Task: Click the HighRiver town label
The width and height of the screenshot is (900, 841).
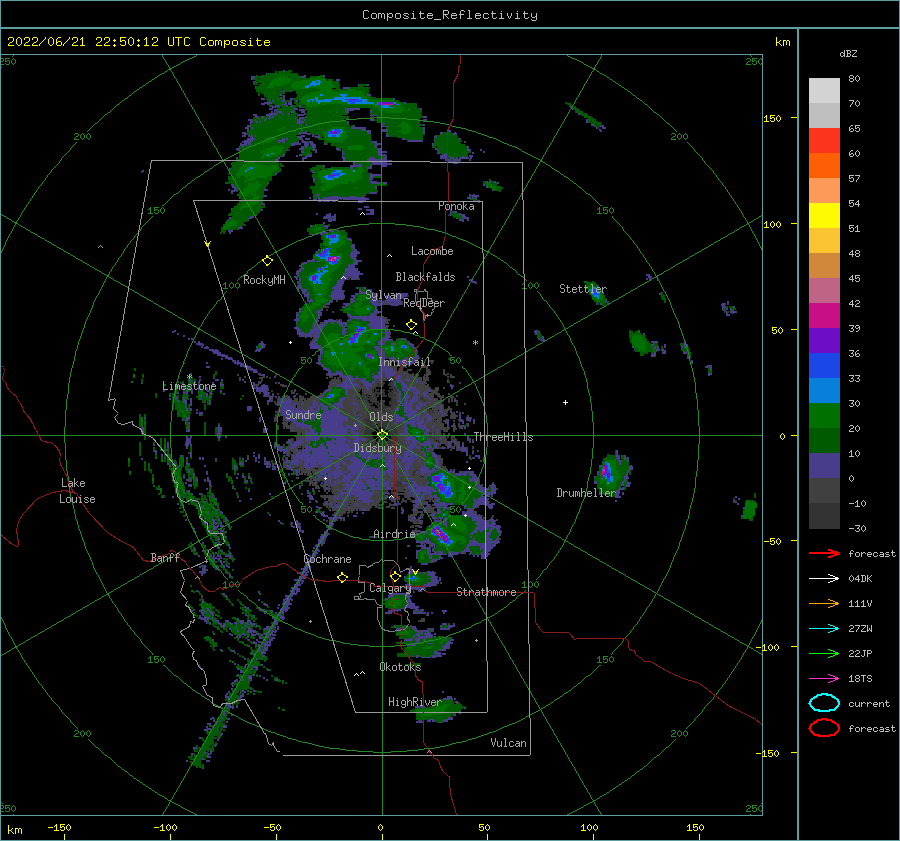Action: 414,702
